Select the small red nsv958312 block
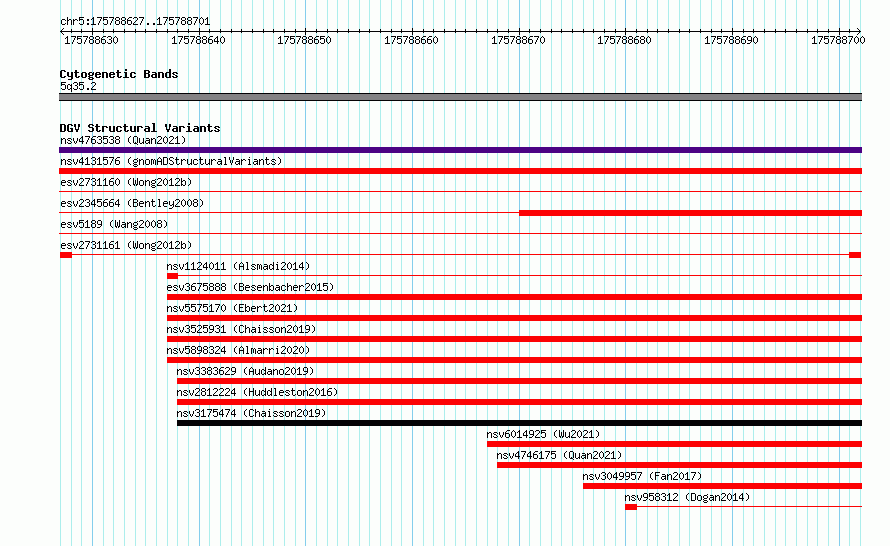The width and height of the screenshot is (890, 546). [631, 507]
